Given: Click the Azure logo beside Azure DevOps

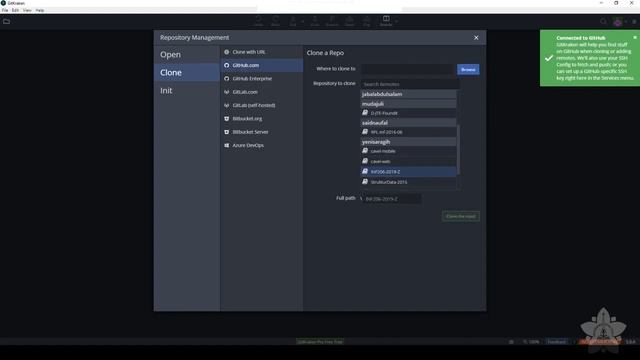Looking at the screenshot, I should point(227,145).
